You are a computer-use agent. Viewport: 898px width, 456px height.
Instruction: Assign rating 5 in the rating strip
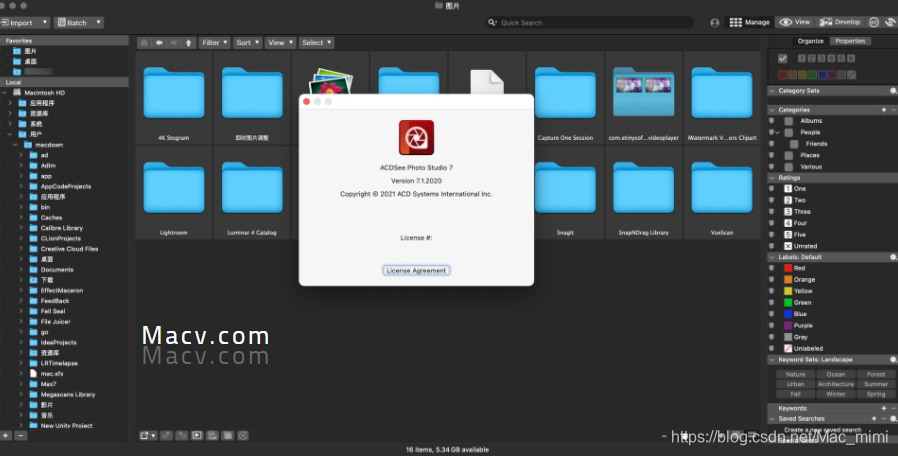tap(841, 58)
